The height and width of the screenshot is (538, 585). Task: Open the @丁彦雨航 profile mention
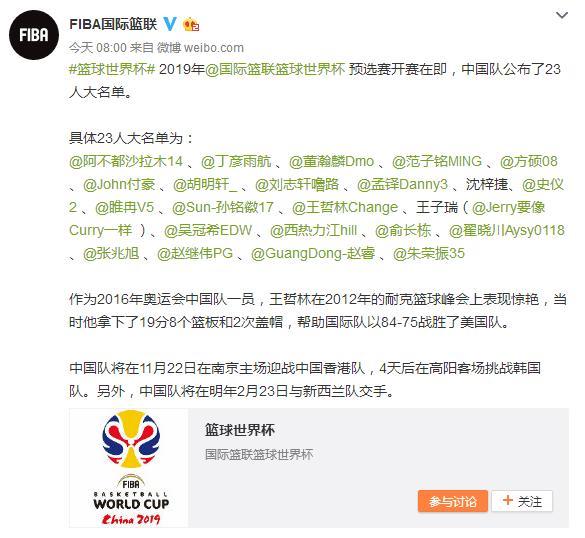pyautogui.click(x=236, y=162)
